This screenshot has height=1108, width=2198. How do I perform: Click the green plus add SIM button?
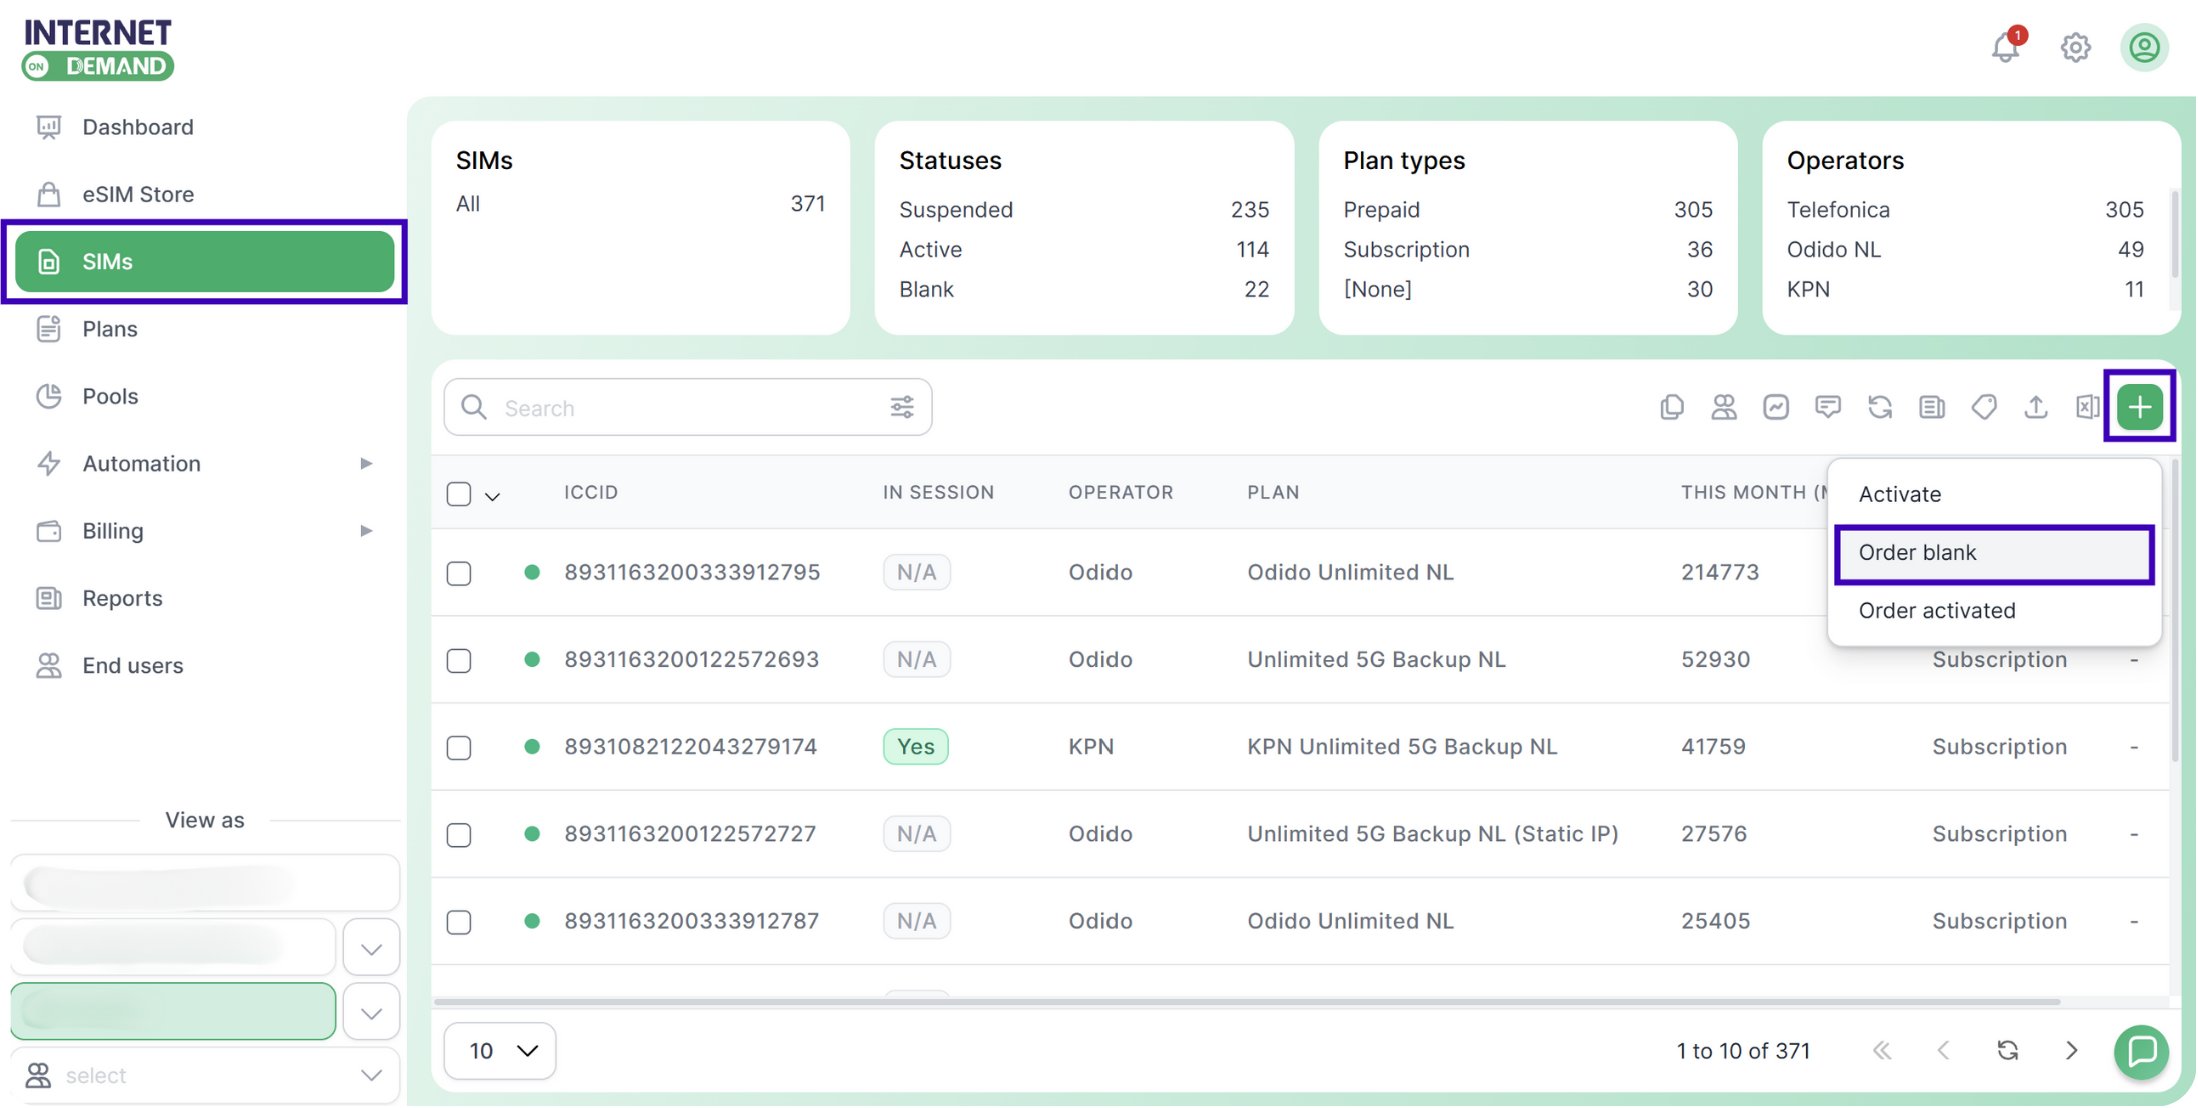pyautogui.click(x=2139, y=407)
